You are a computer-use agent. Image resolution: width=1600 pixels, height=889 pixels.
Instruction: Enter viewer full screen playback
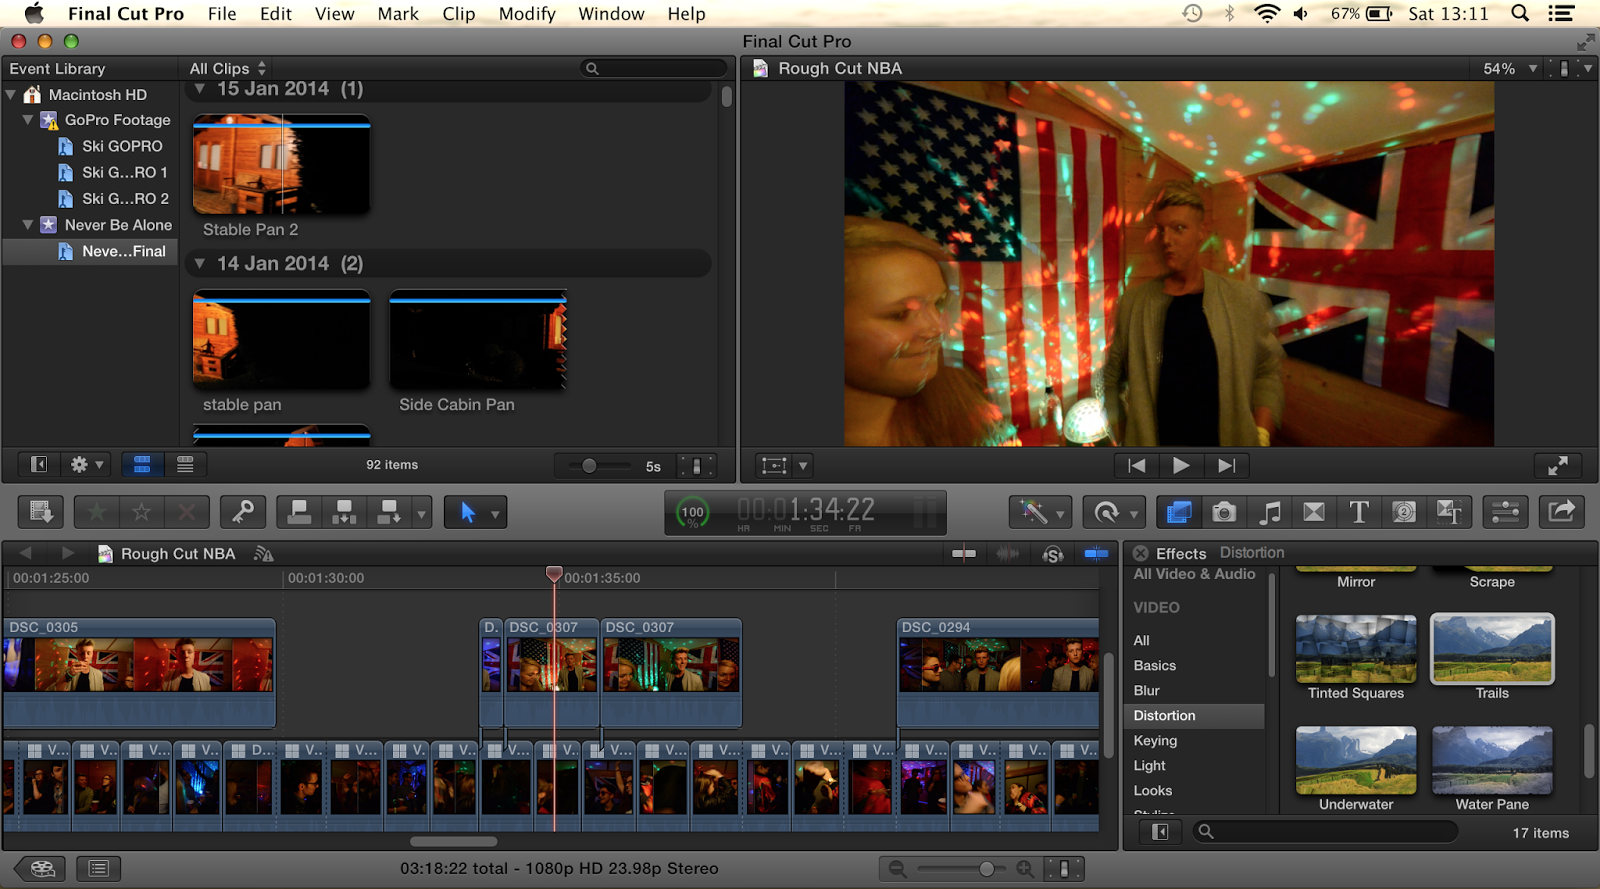click(1558, 465)
